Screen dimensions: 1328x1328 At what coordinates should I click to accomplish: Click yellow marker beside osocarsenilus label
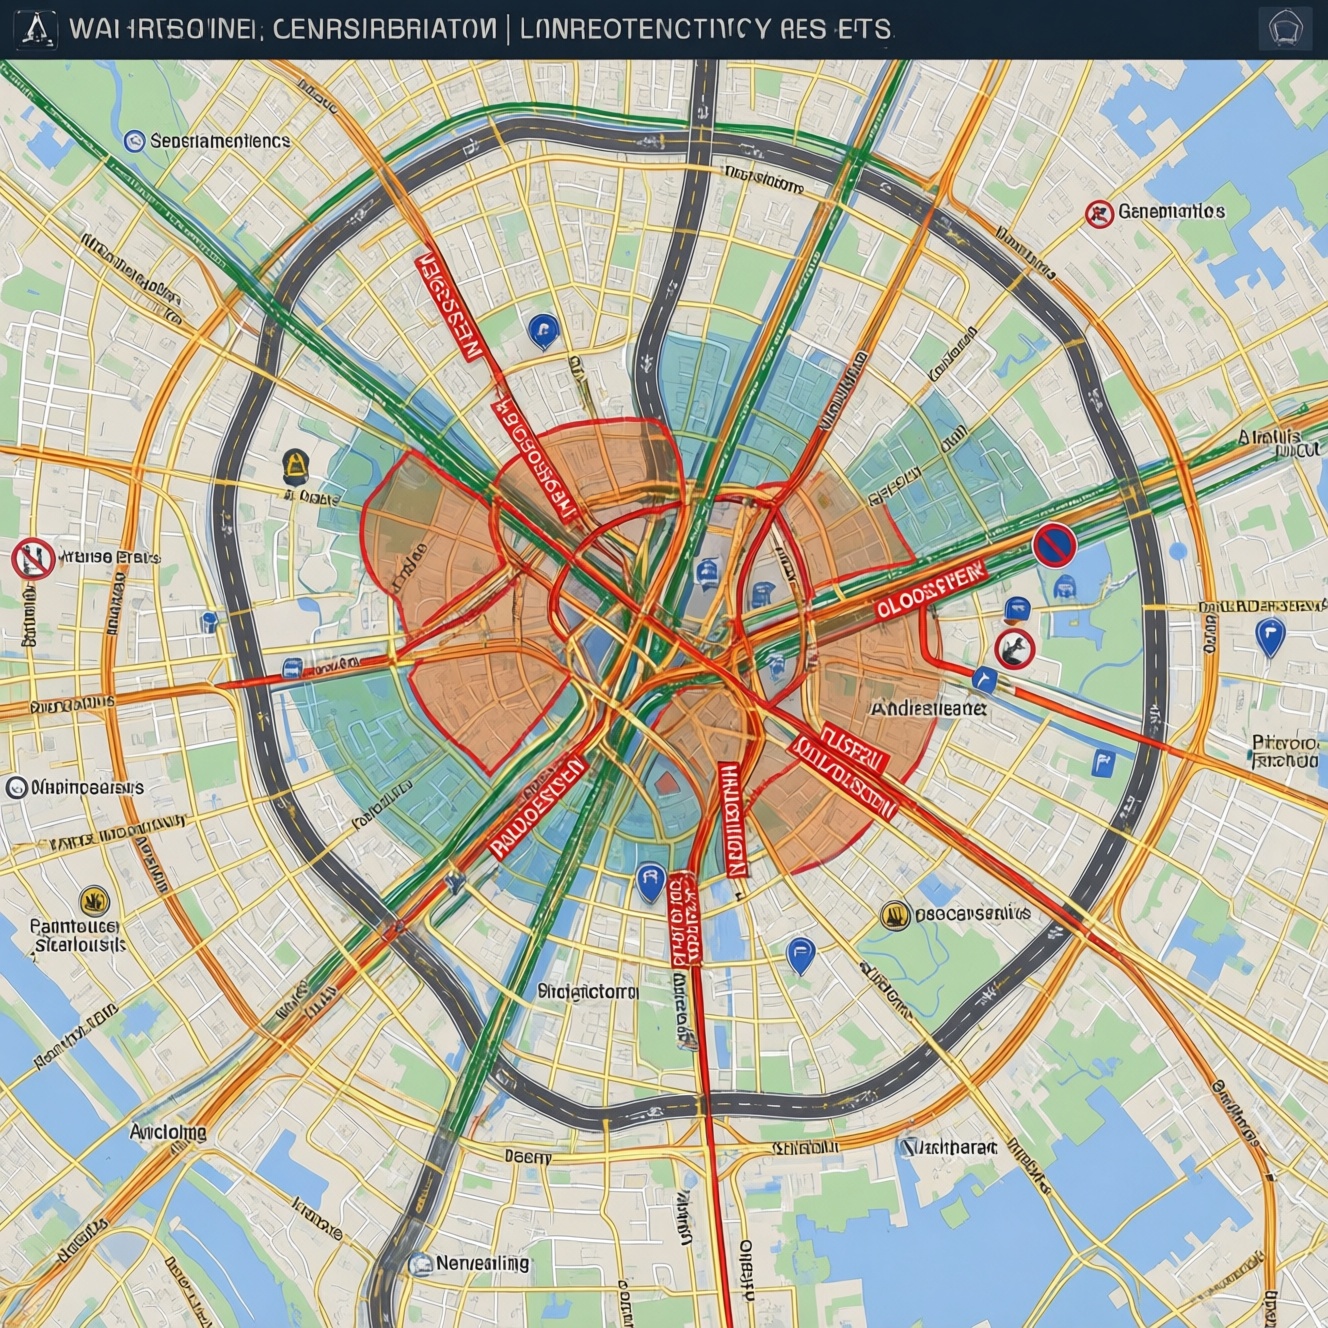click(896, 914)
